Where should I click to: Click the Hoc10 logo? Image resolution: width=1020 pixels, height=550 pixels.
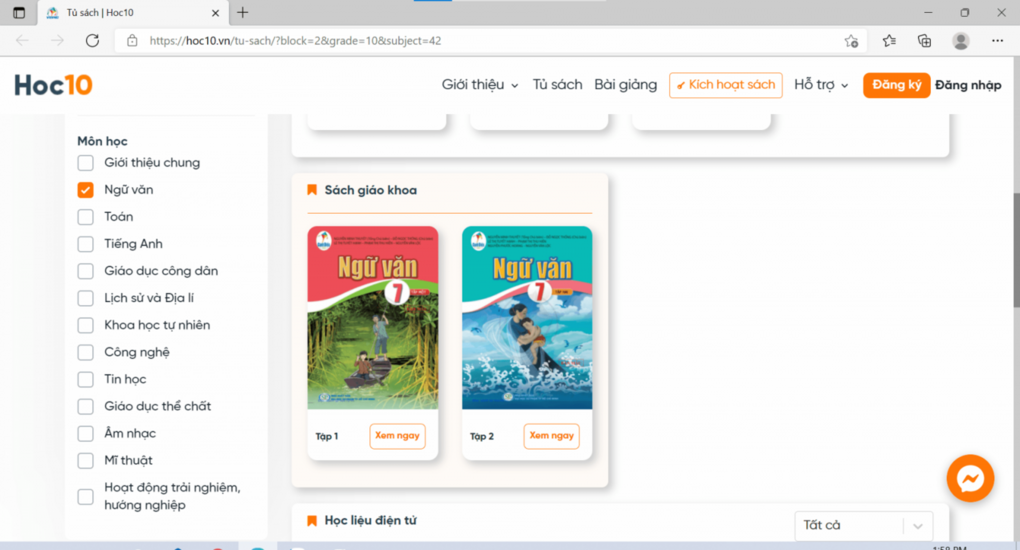[x=53, y=85]
